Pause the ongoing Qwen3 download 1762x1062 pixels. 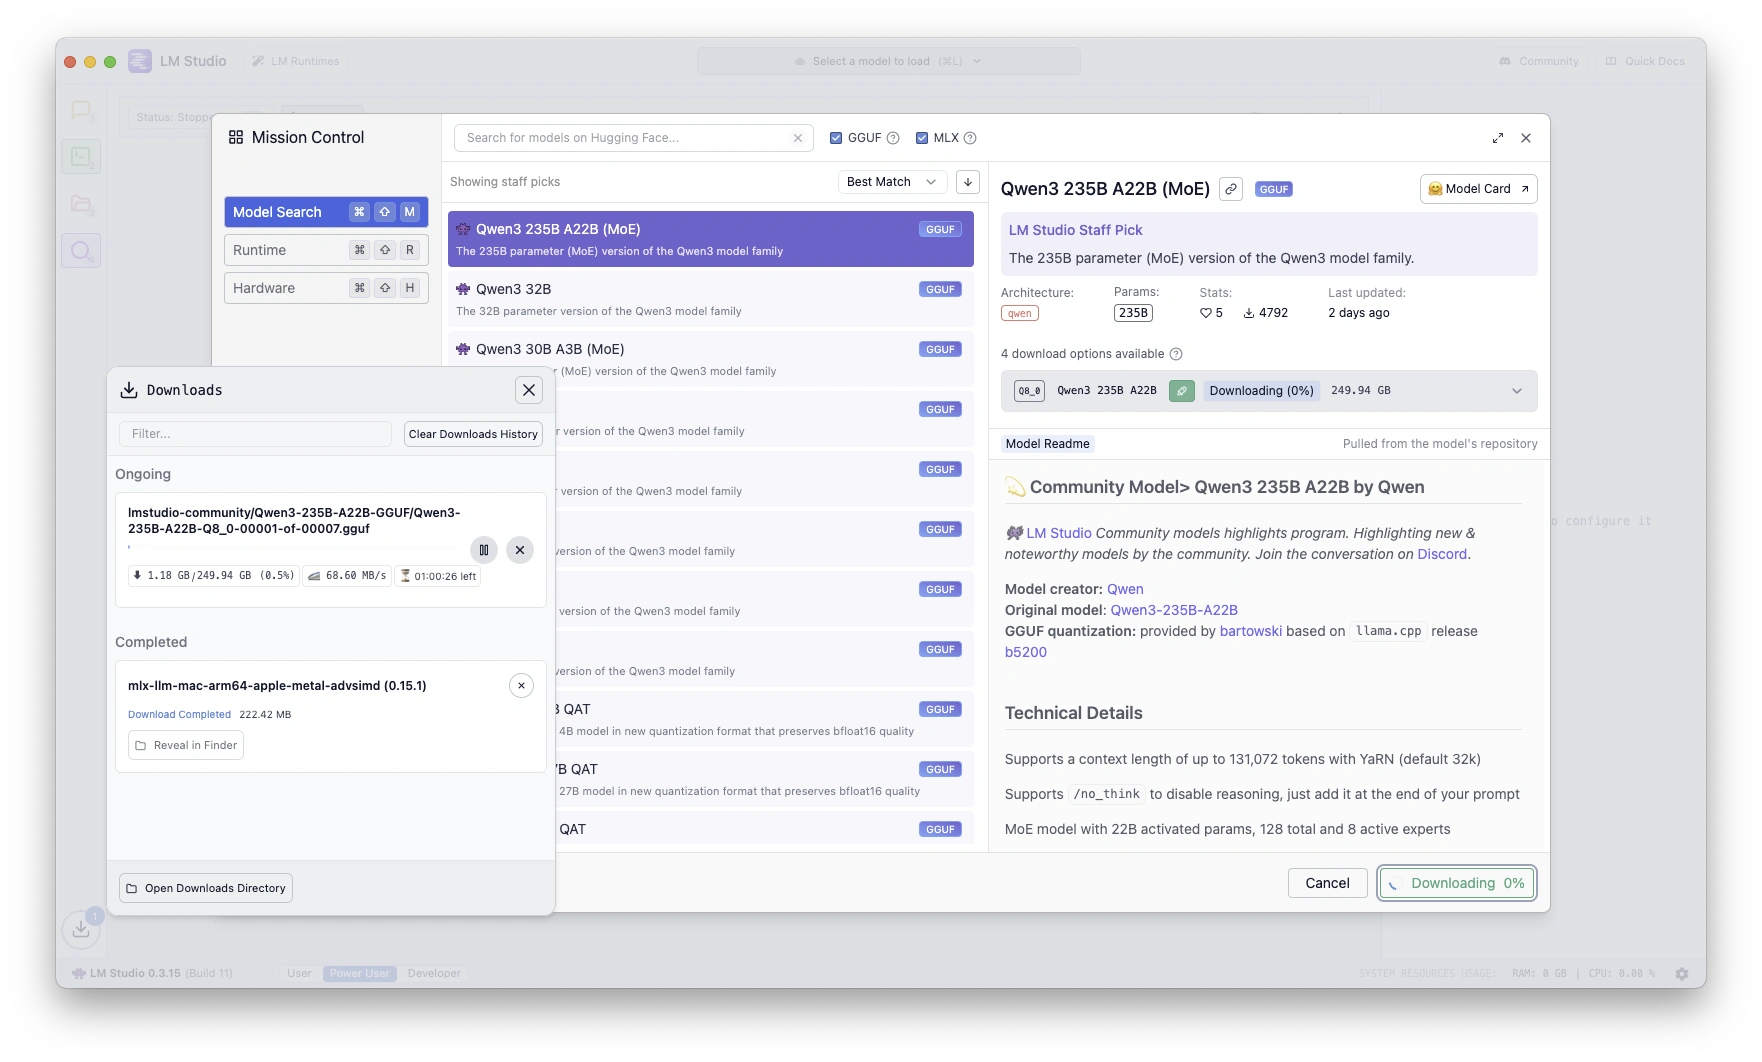click(483, 550)
